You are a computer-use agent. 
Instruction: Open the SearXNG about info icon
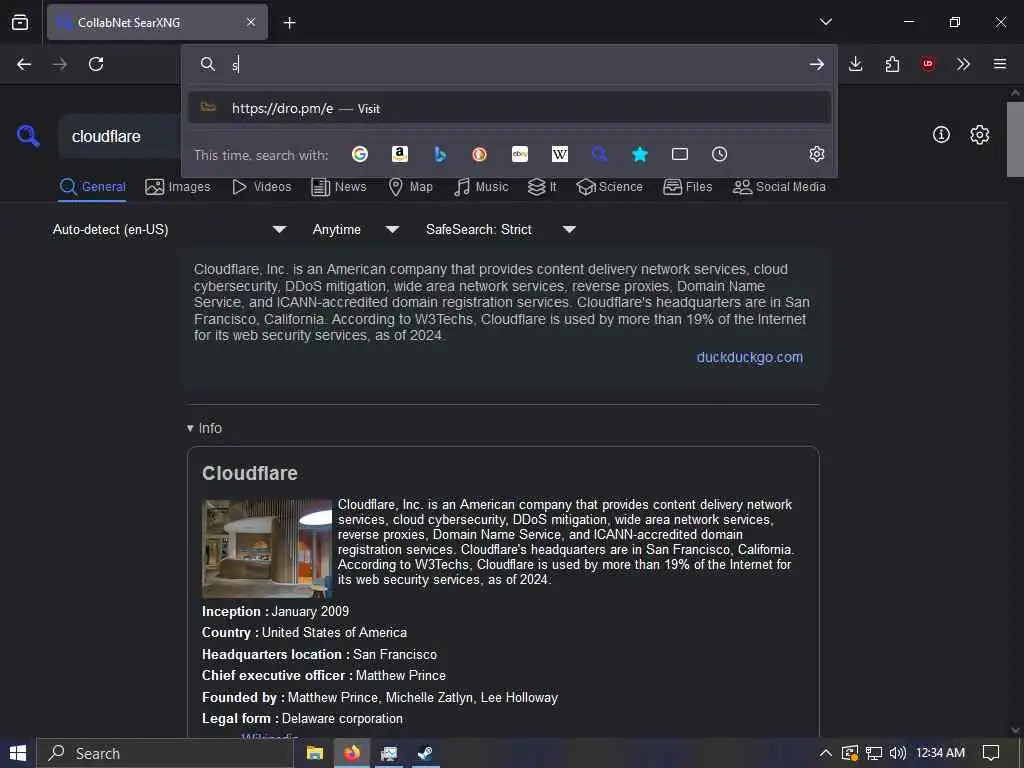941,135
